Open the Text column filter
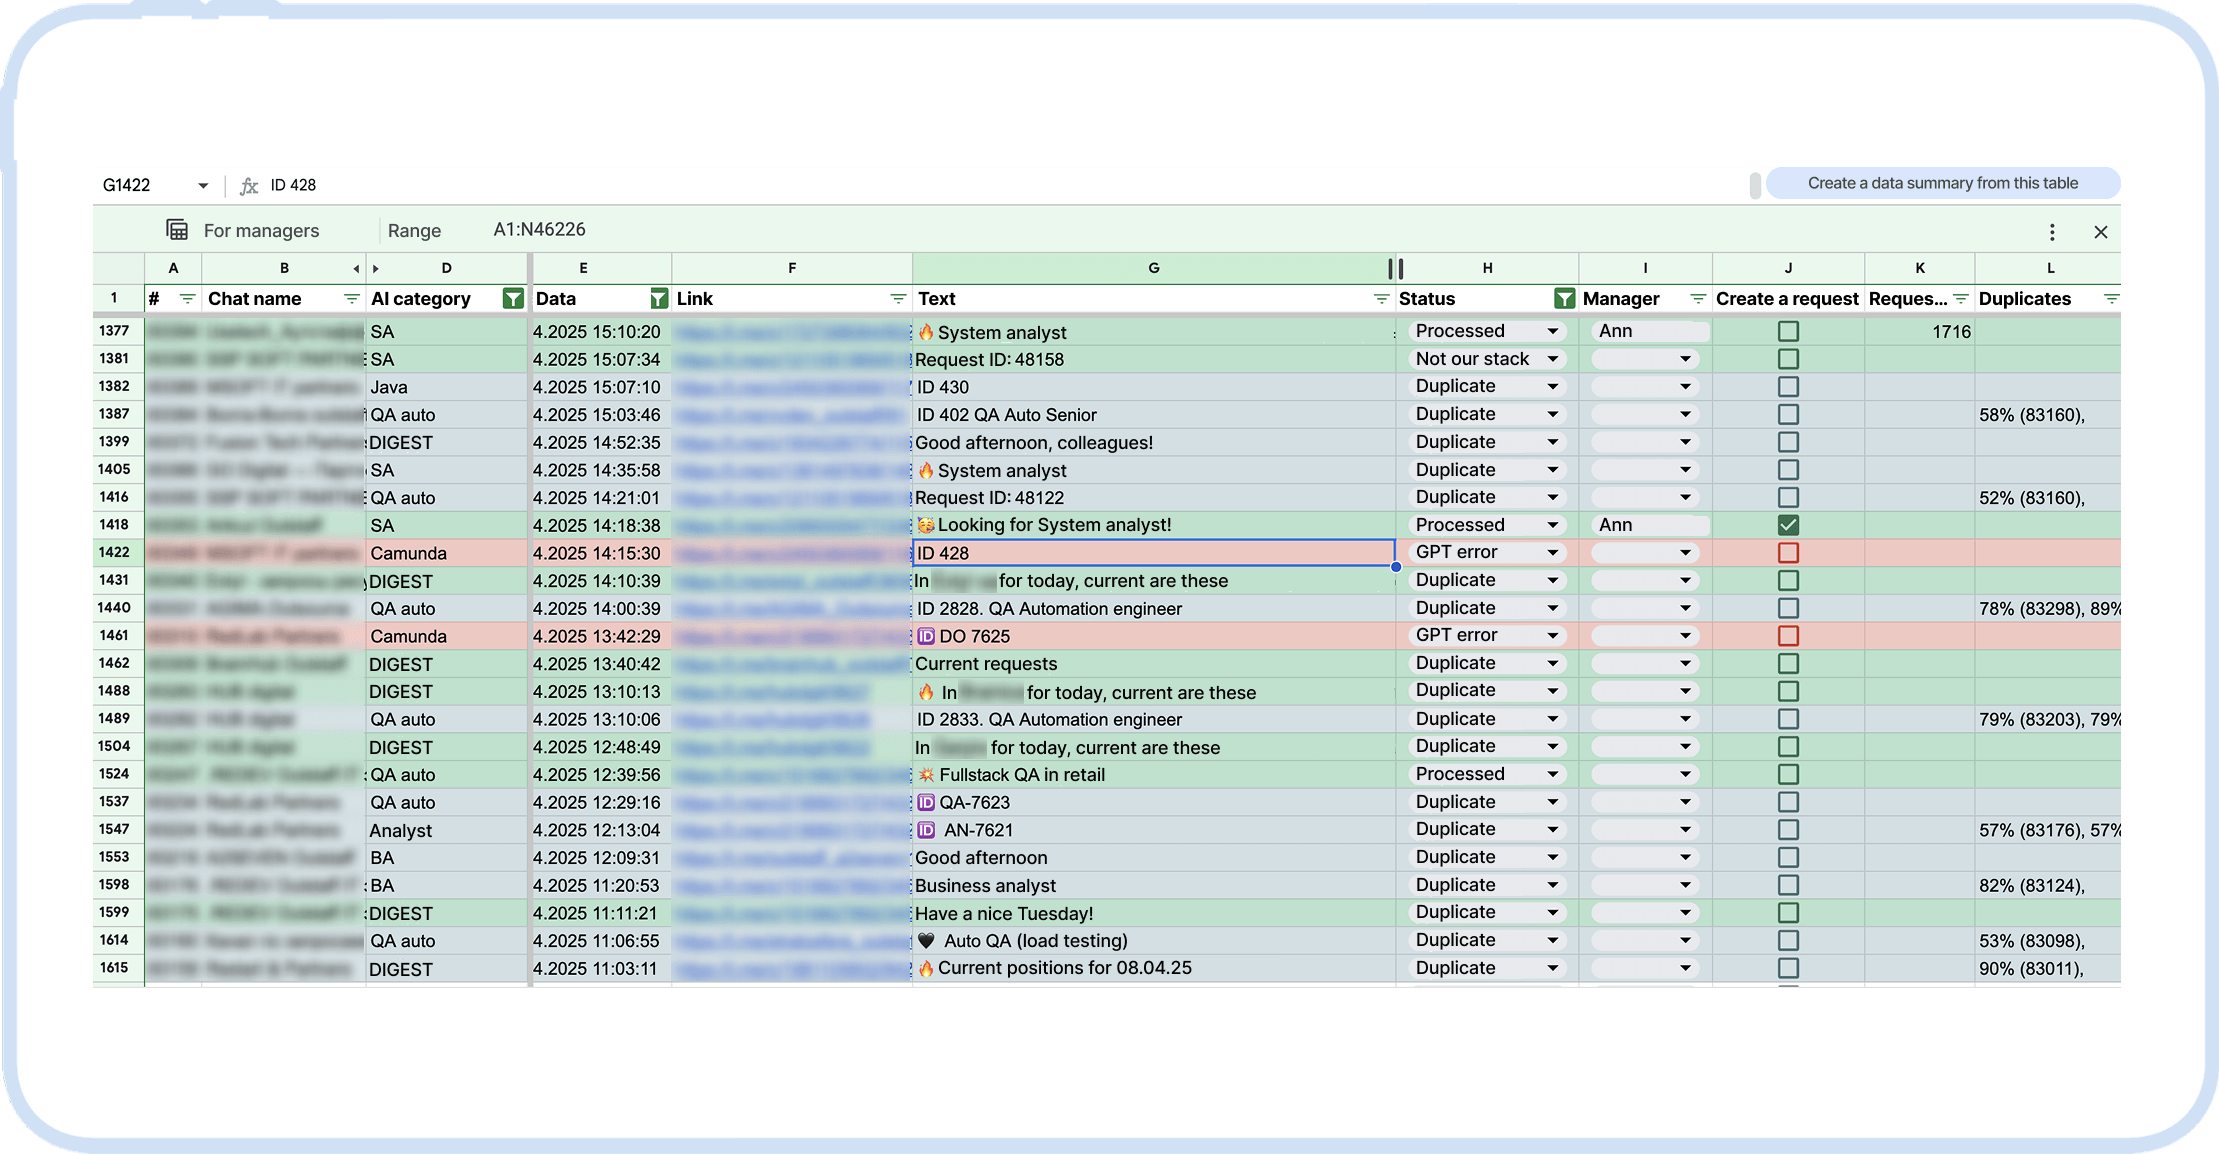The image size is (2219, 1154). tap(1381, 299)
